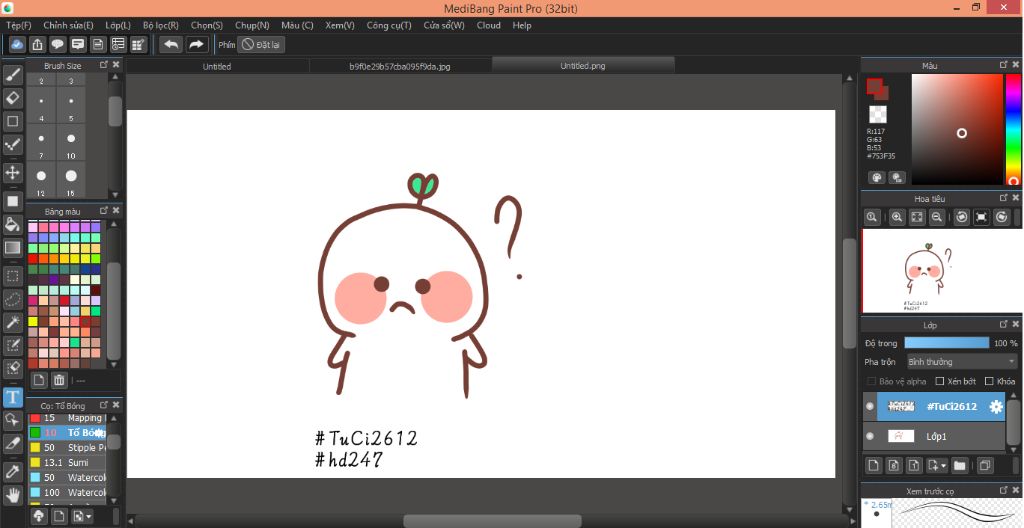Select the Brush tool
This screenshot has height=528, width=1024.
coord(12,75)
